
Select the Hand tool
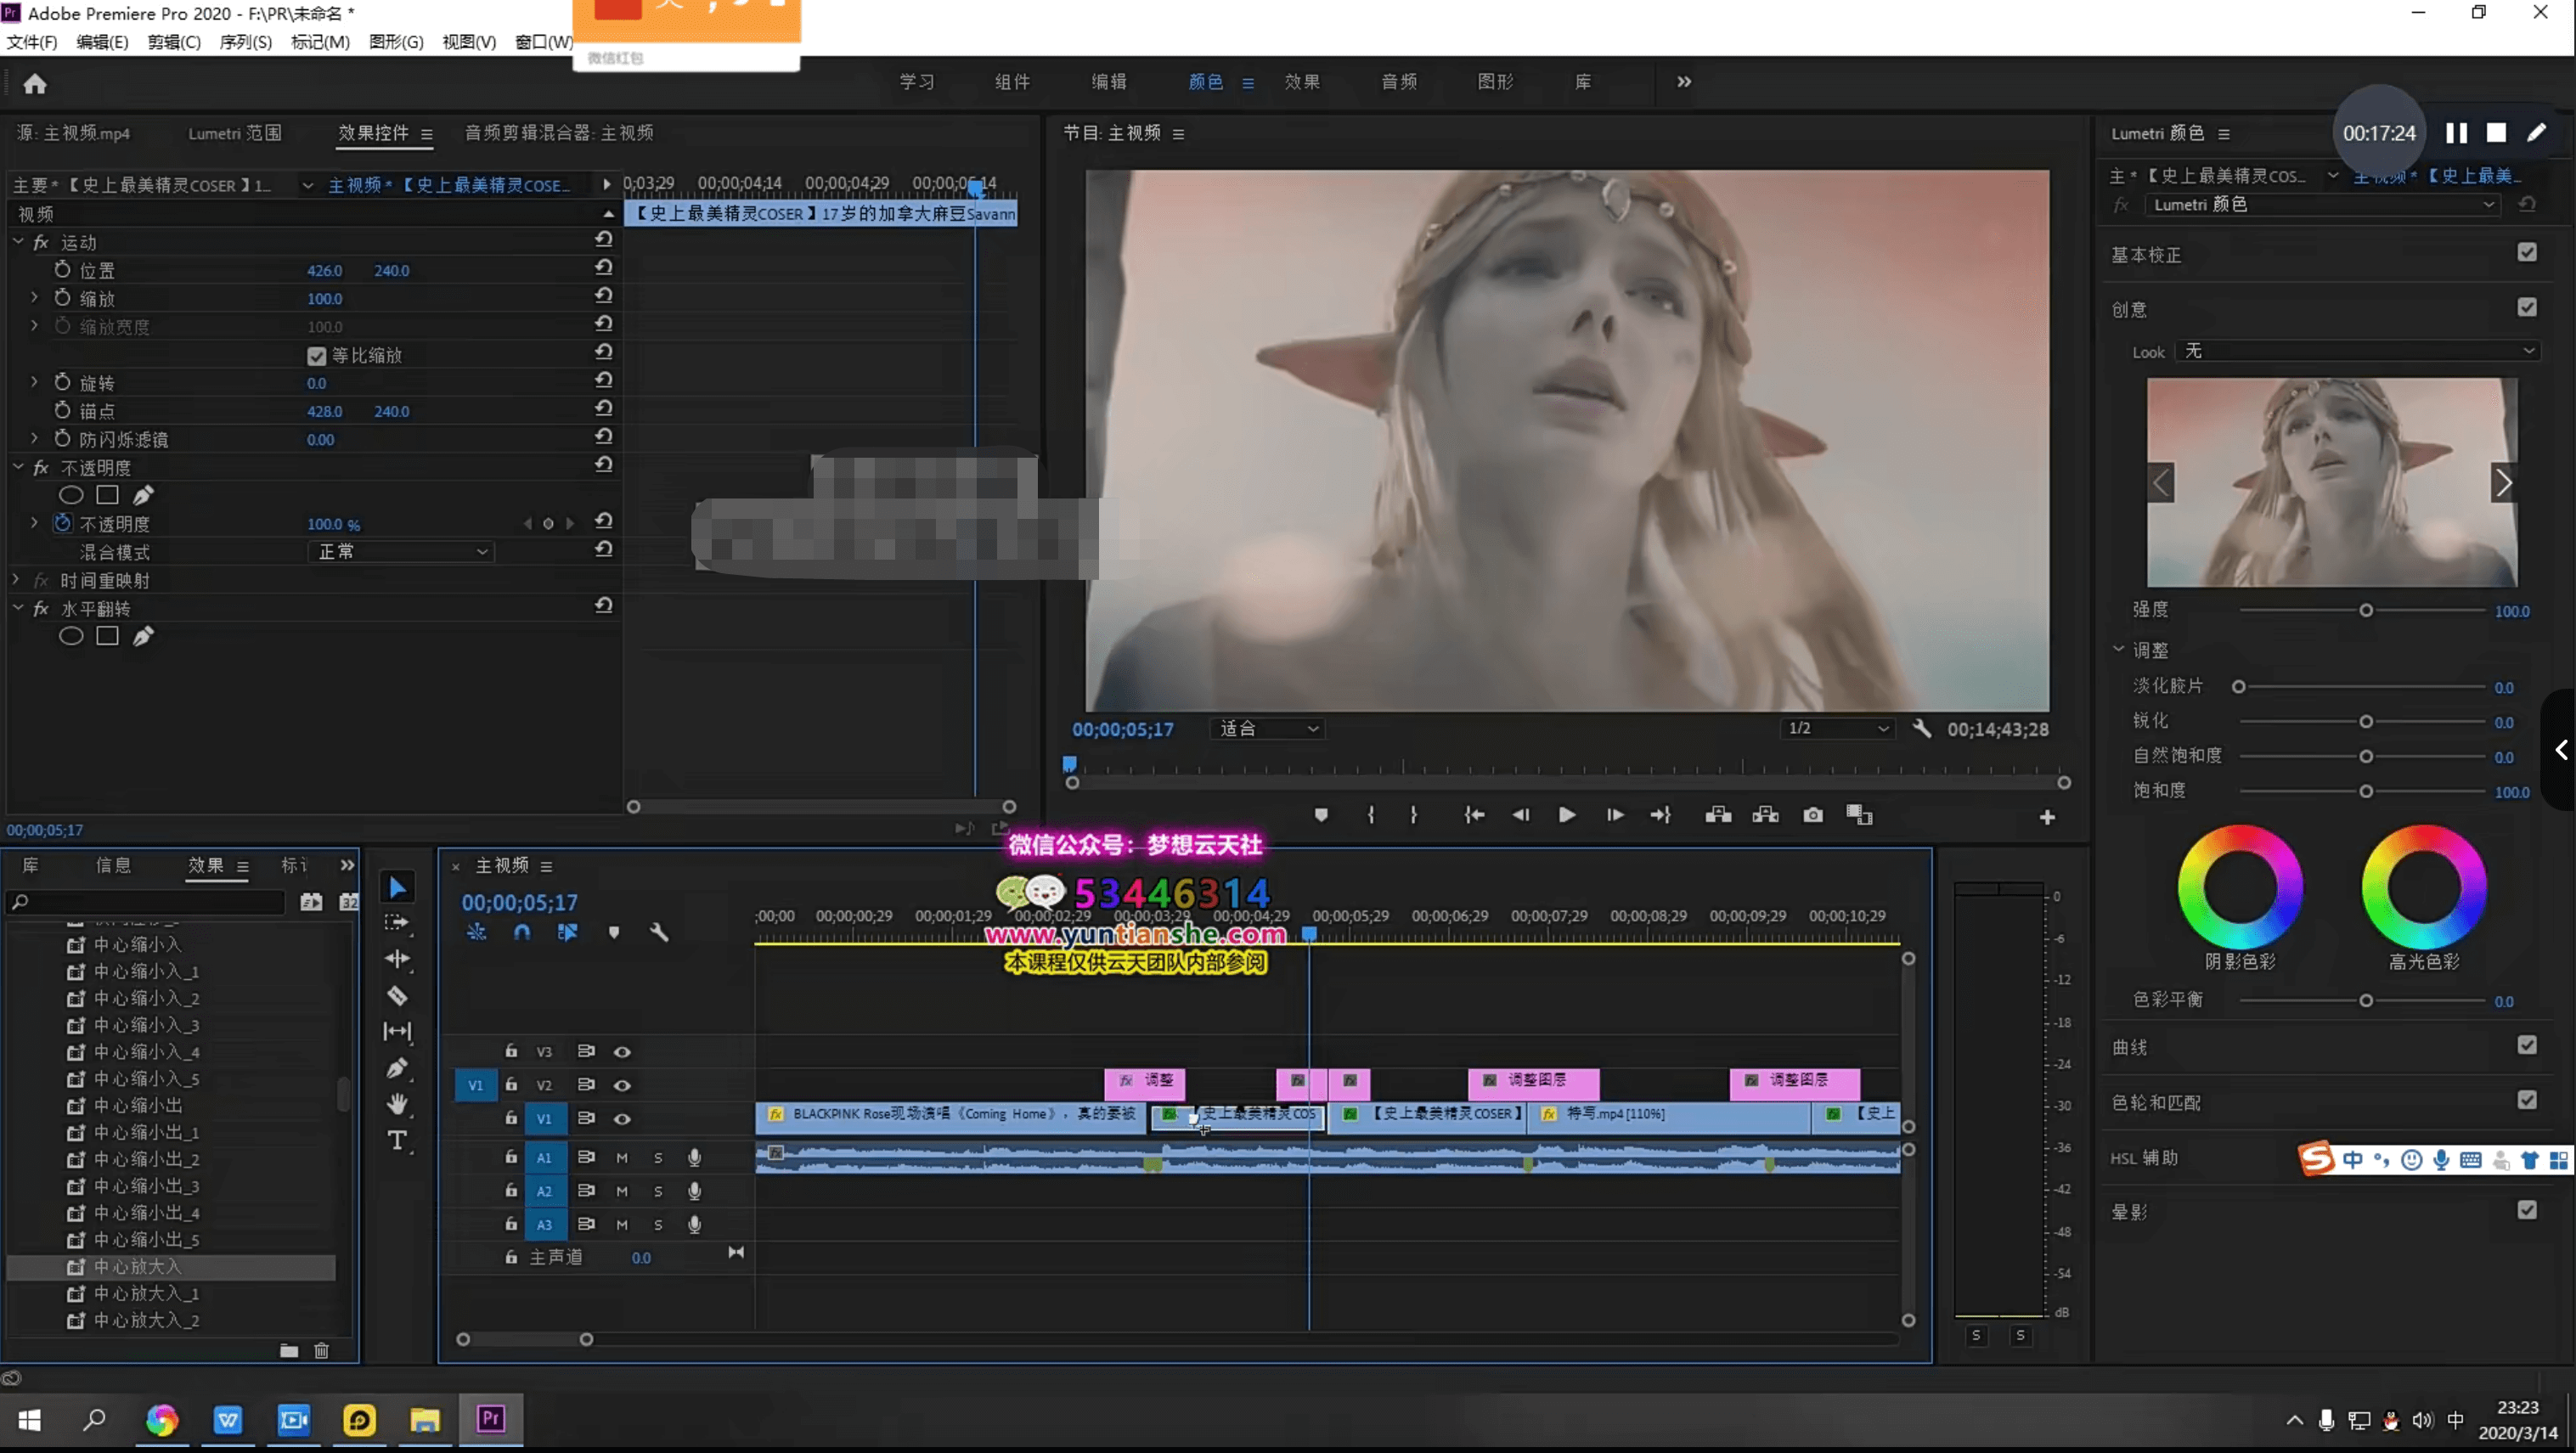pyautogui.click(x=397, y=1104)
